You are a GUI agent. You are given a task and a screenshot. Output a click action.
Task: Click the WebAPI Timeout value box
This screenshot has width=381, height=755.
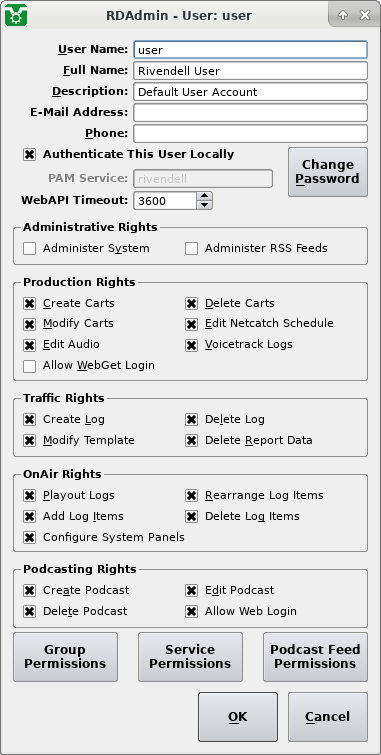[165, 200]
